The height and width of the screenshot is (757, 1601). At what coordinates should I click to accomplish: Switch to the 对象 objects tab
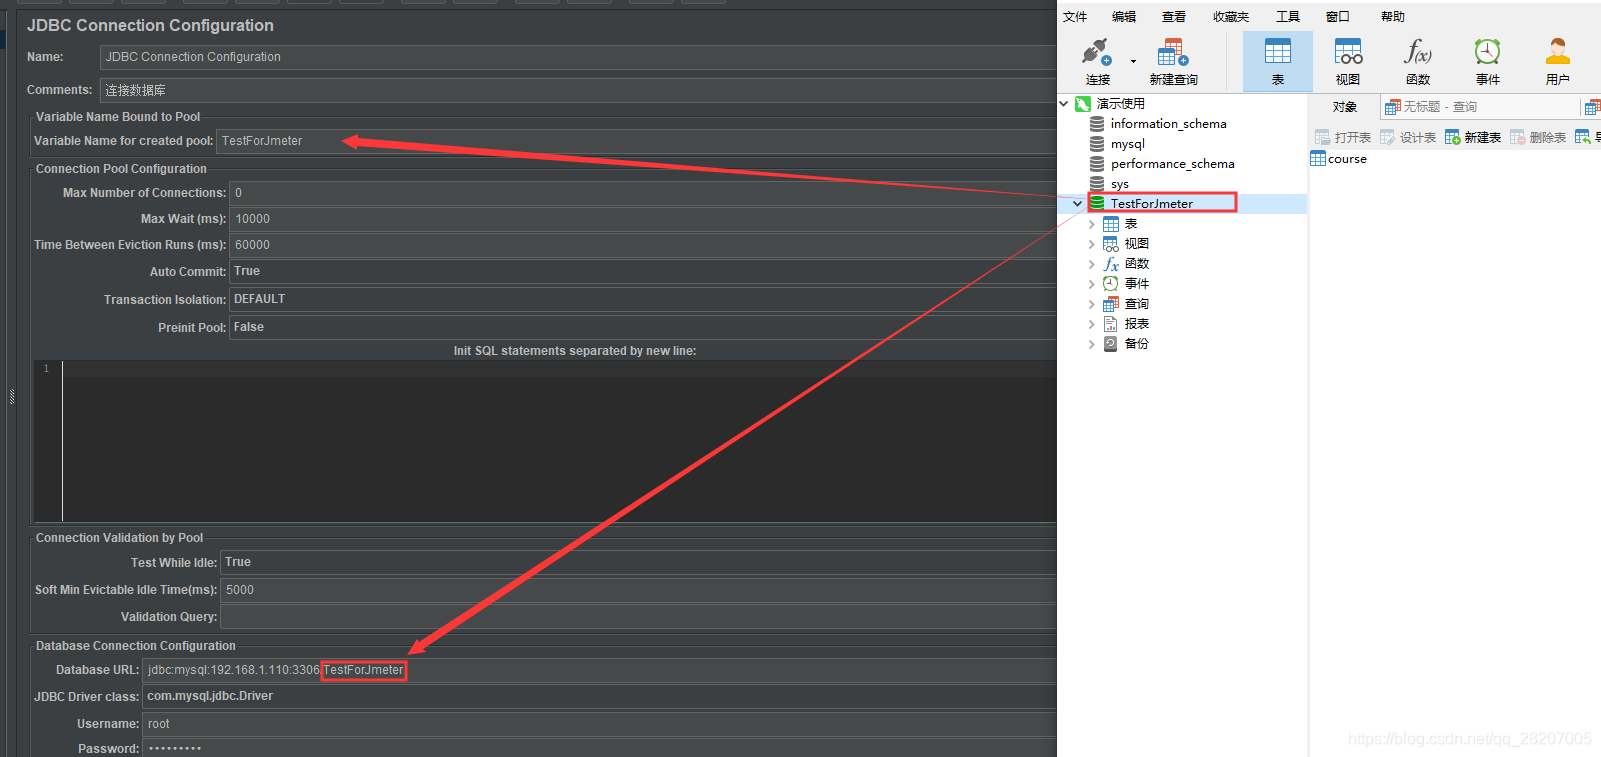pyautogui.click(x=1345, y=107)
